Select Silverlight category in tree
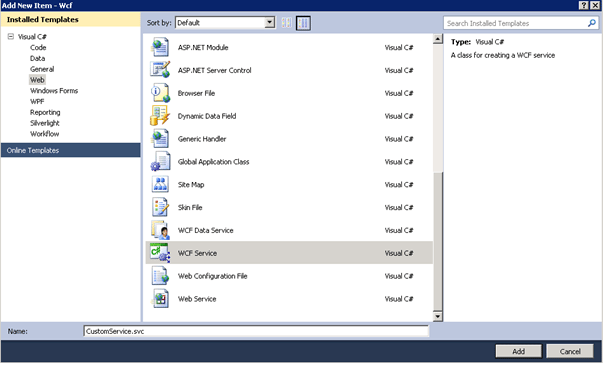The width and height of the screenshot is (606, 365). coord(44,123)
